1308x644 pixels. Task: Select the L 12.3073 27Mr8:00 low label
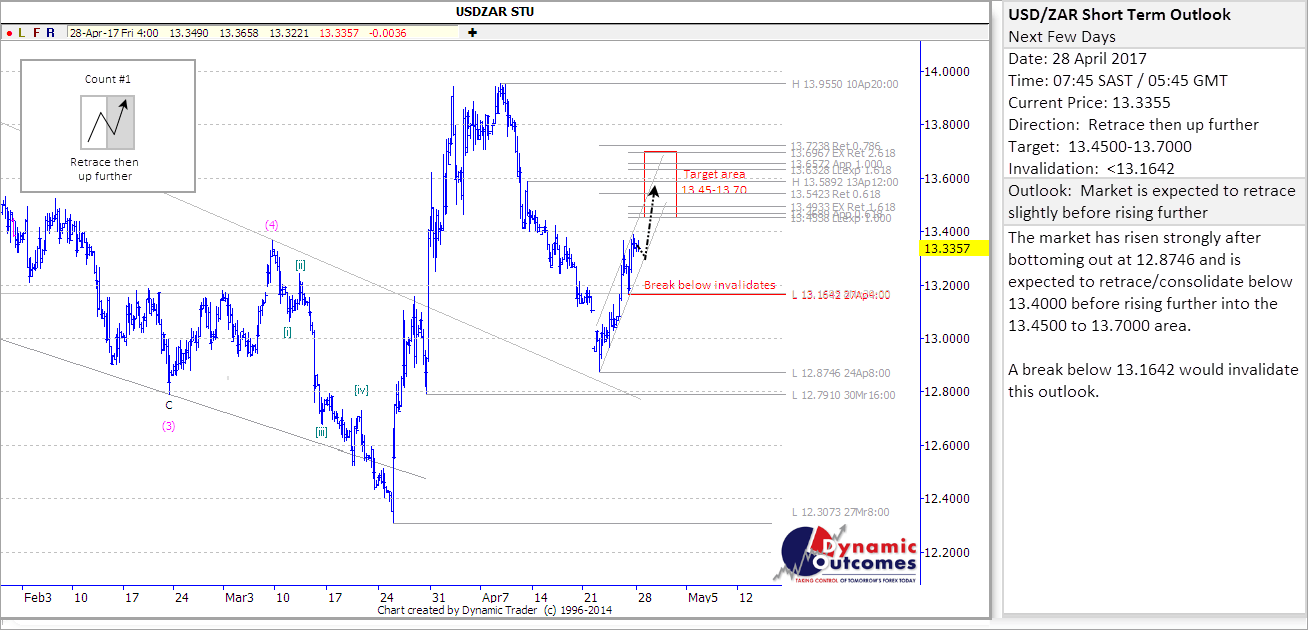[840, 512]
